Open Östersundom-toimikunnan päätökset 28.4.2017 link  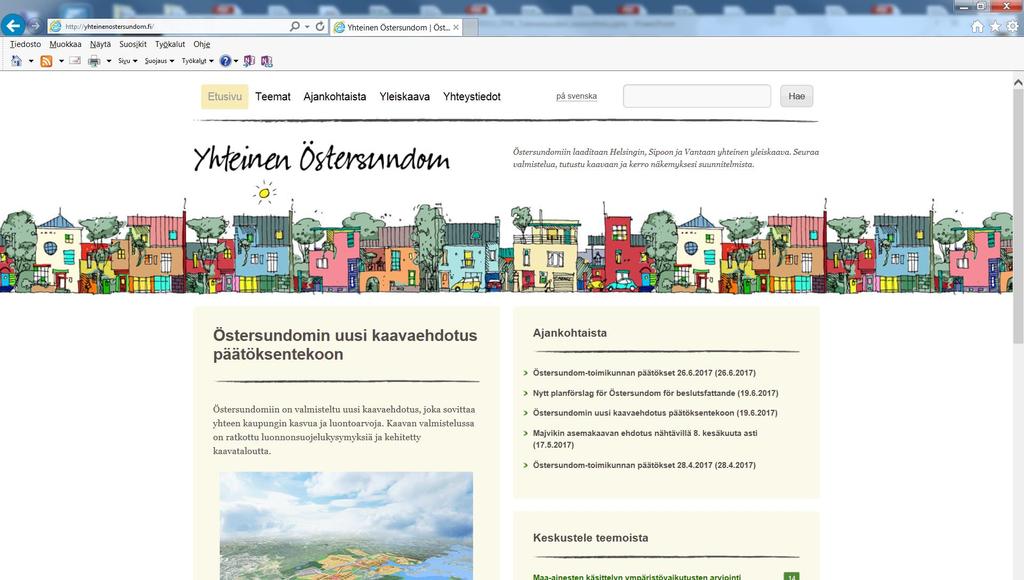point(644,465)
